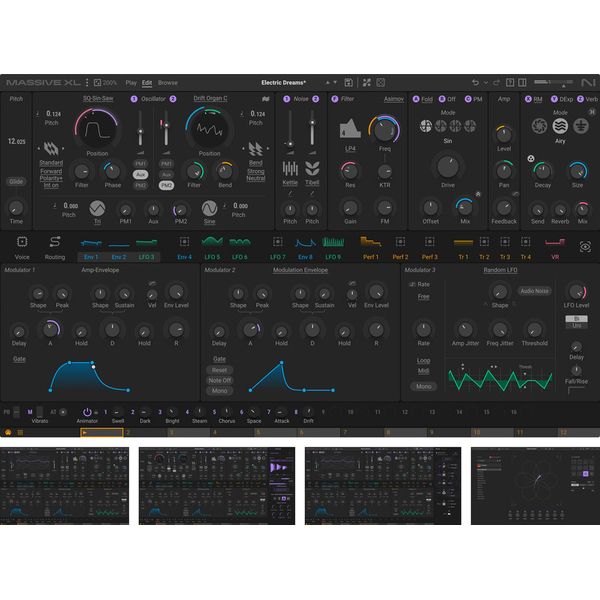Viewport: 600px width, 600px height.
Task: Toggle the side panel layout icon
Action: 522,83
